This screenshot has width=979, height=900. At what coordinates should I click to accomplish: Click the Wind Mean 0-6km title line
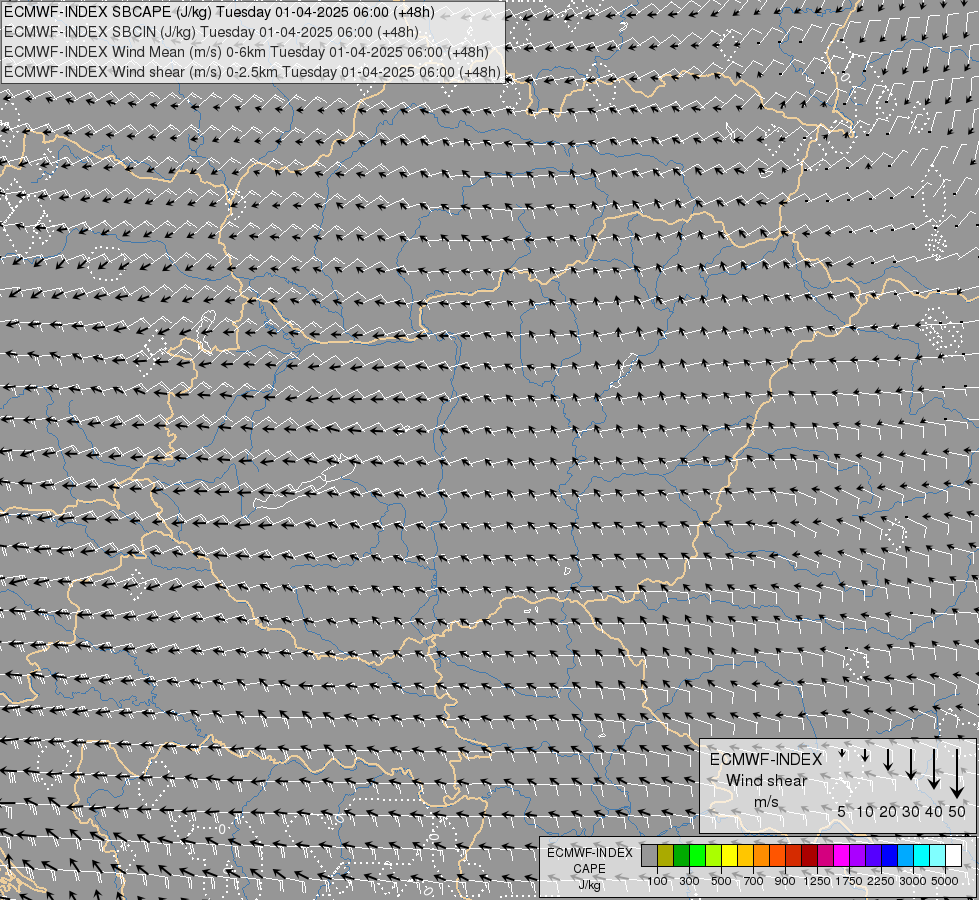[x=246, y=52]
